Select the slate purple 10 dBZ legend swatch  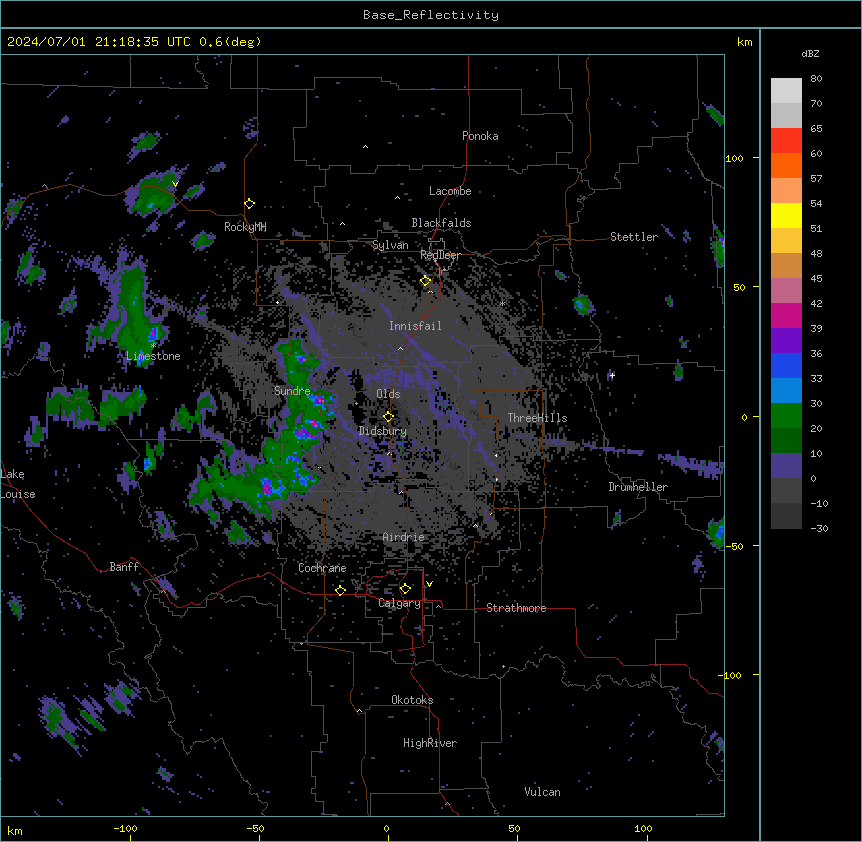tap(786, 466)
